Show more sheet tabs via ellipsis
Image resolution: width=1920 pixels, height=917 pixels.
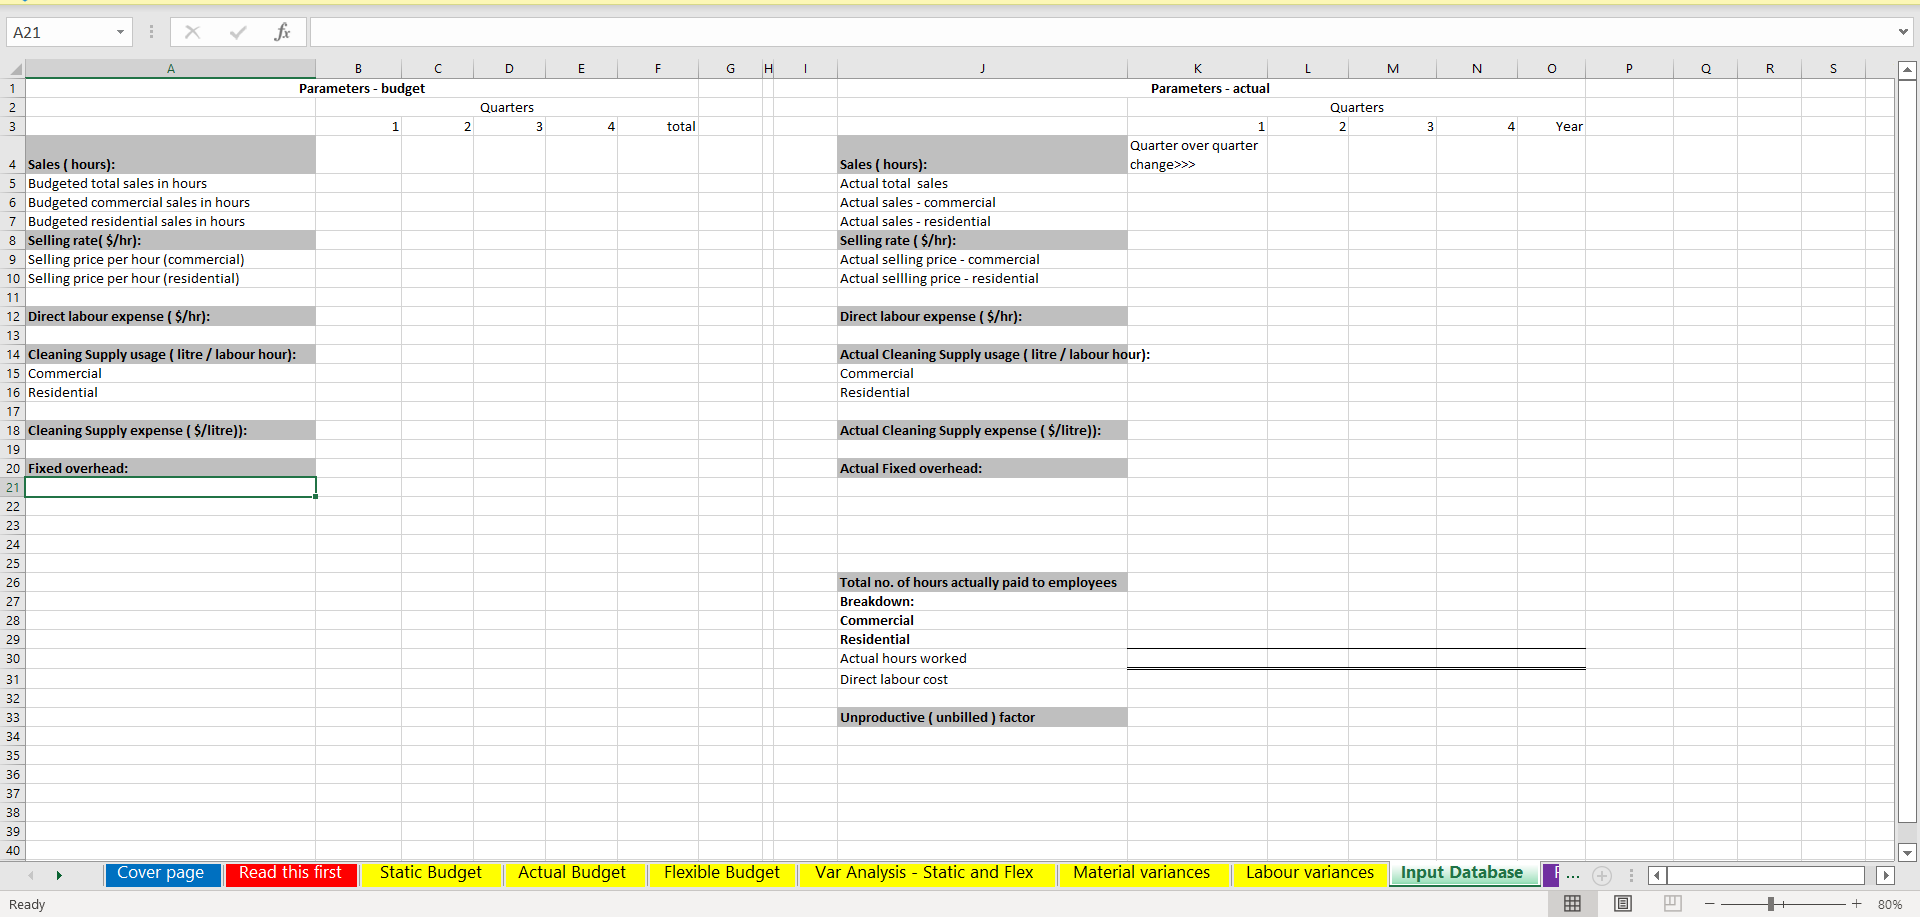1573,875
